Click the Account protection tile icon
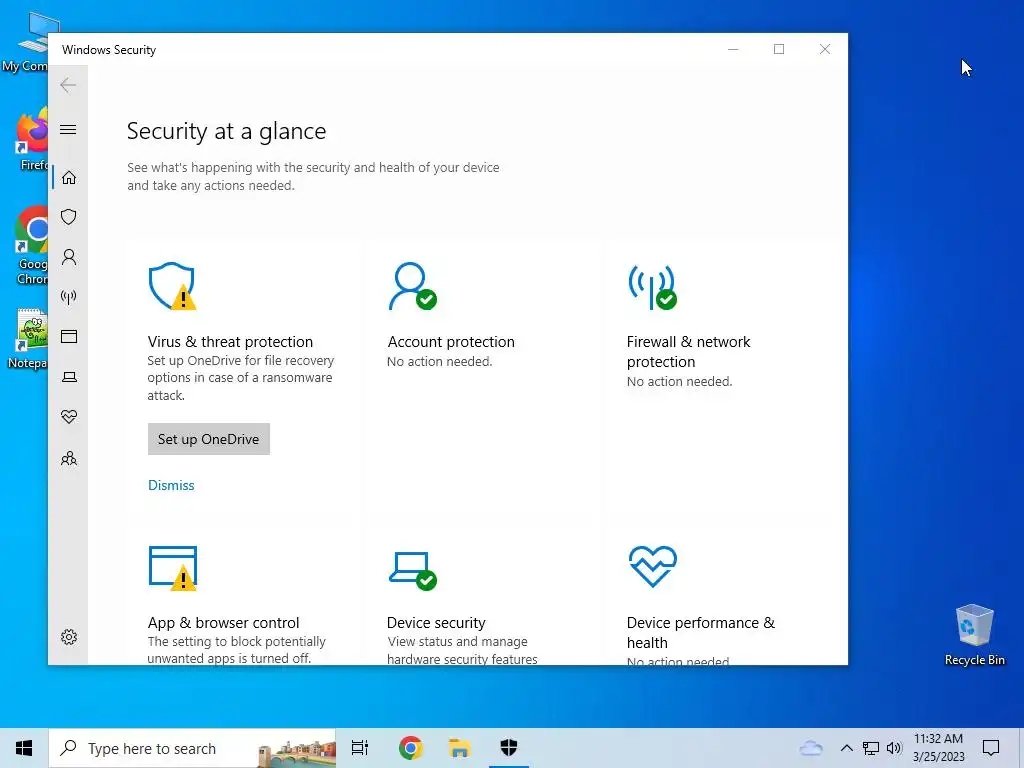This screenshot has height=768, width=1024. pyautogui.click(x=412, y=286)
